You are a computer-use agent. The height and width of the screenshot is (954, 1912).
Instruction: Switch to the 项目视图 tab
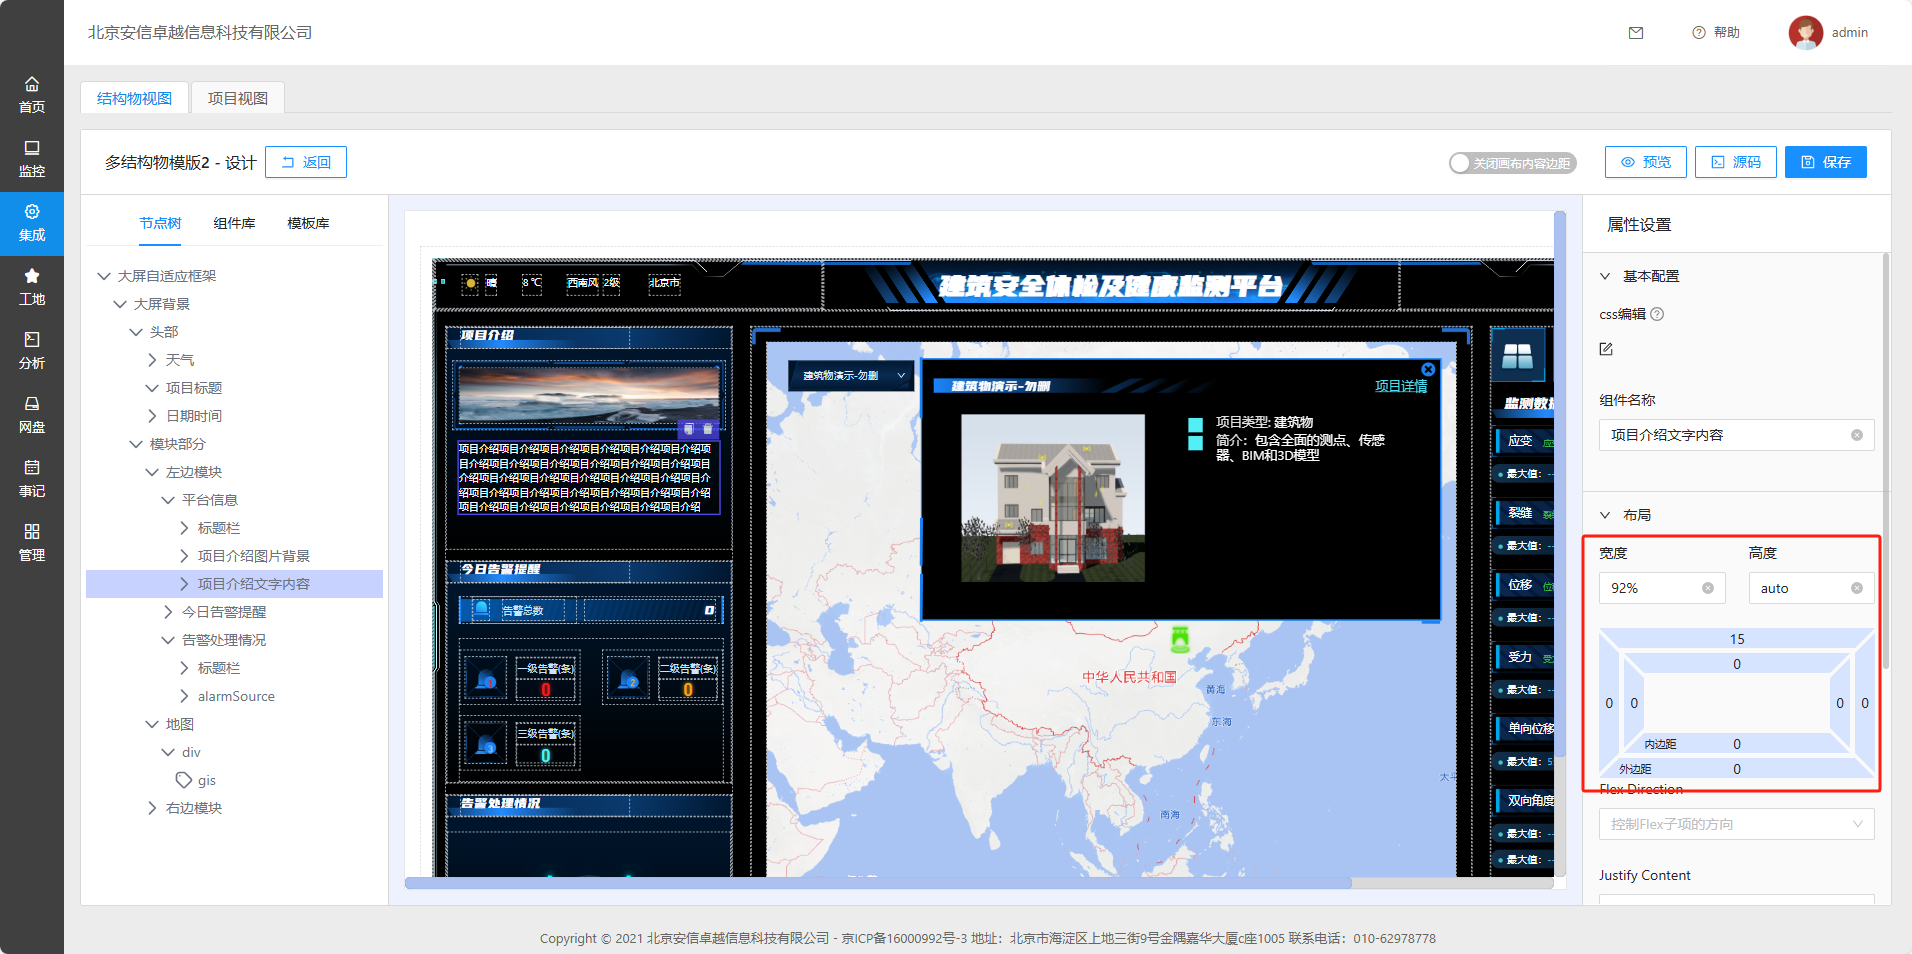click(x=237, y=98)
